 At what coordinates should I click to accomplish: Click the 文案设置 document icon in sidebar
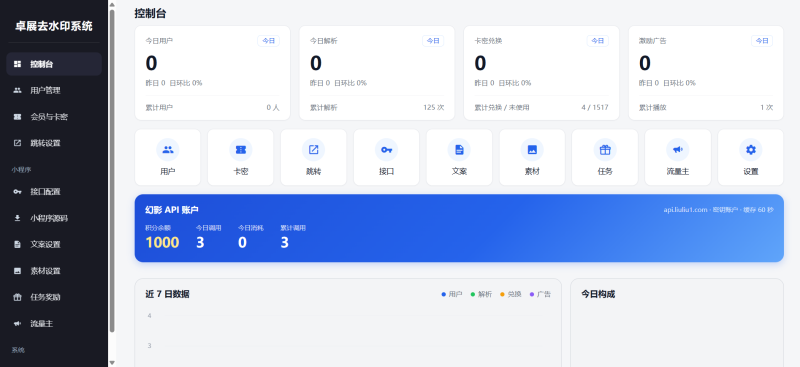[x=17, y=244]
